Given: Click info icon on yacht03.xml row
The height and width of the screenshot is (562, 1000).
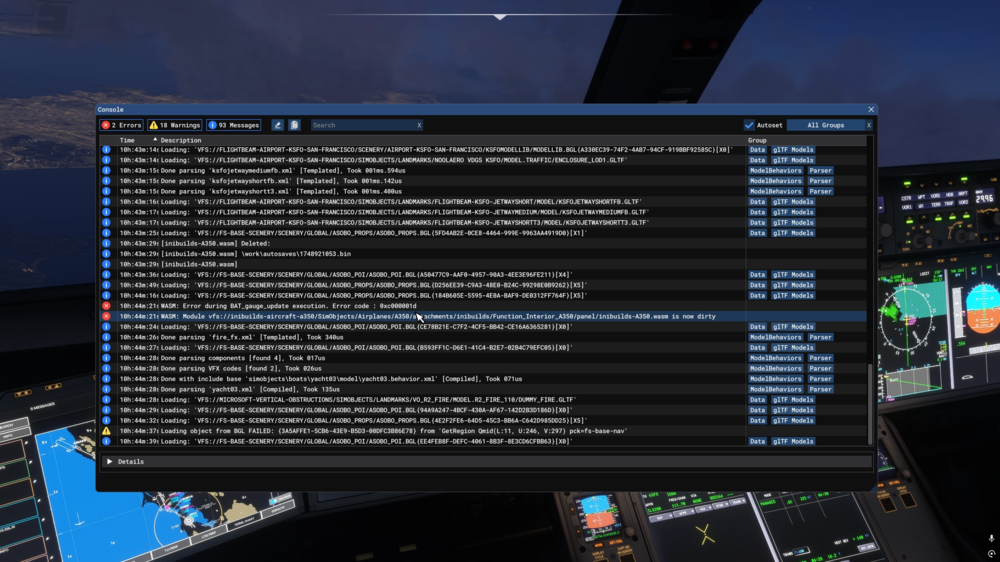Looking at the screenshot, I should 106,389.
